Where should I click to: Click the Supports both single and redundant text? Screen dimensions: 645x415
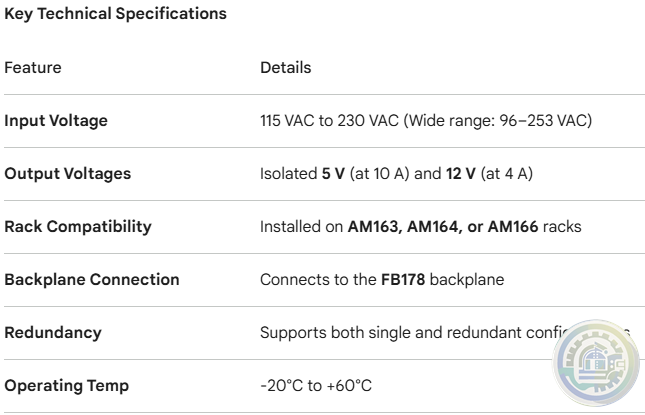(x=400, y=332)
